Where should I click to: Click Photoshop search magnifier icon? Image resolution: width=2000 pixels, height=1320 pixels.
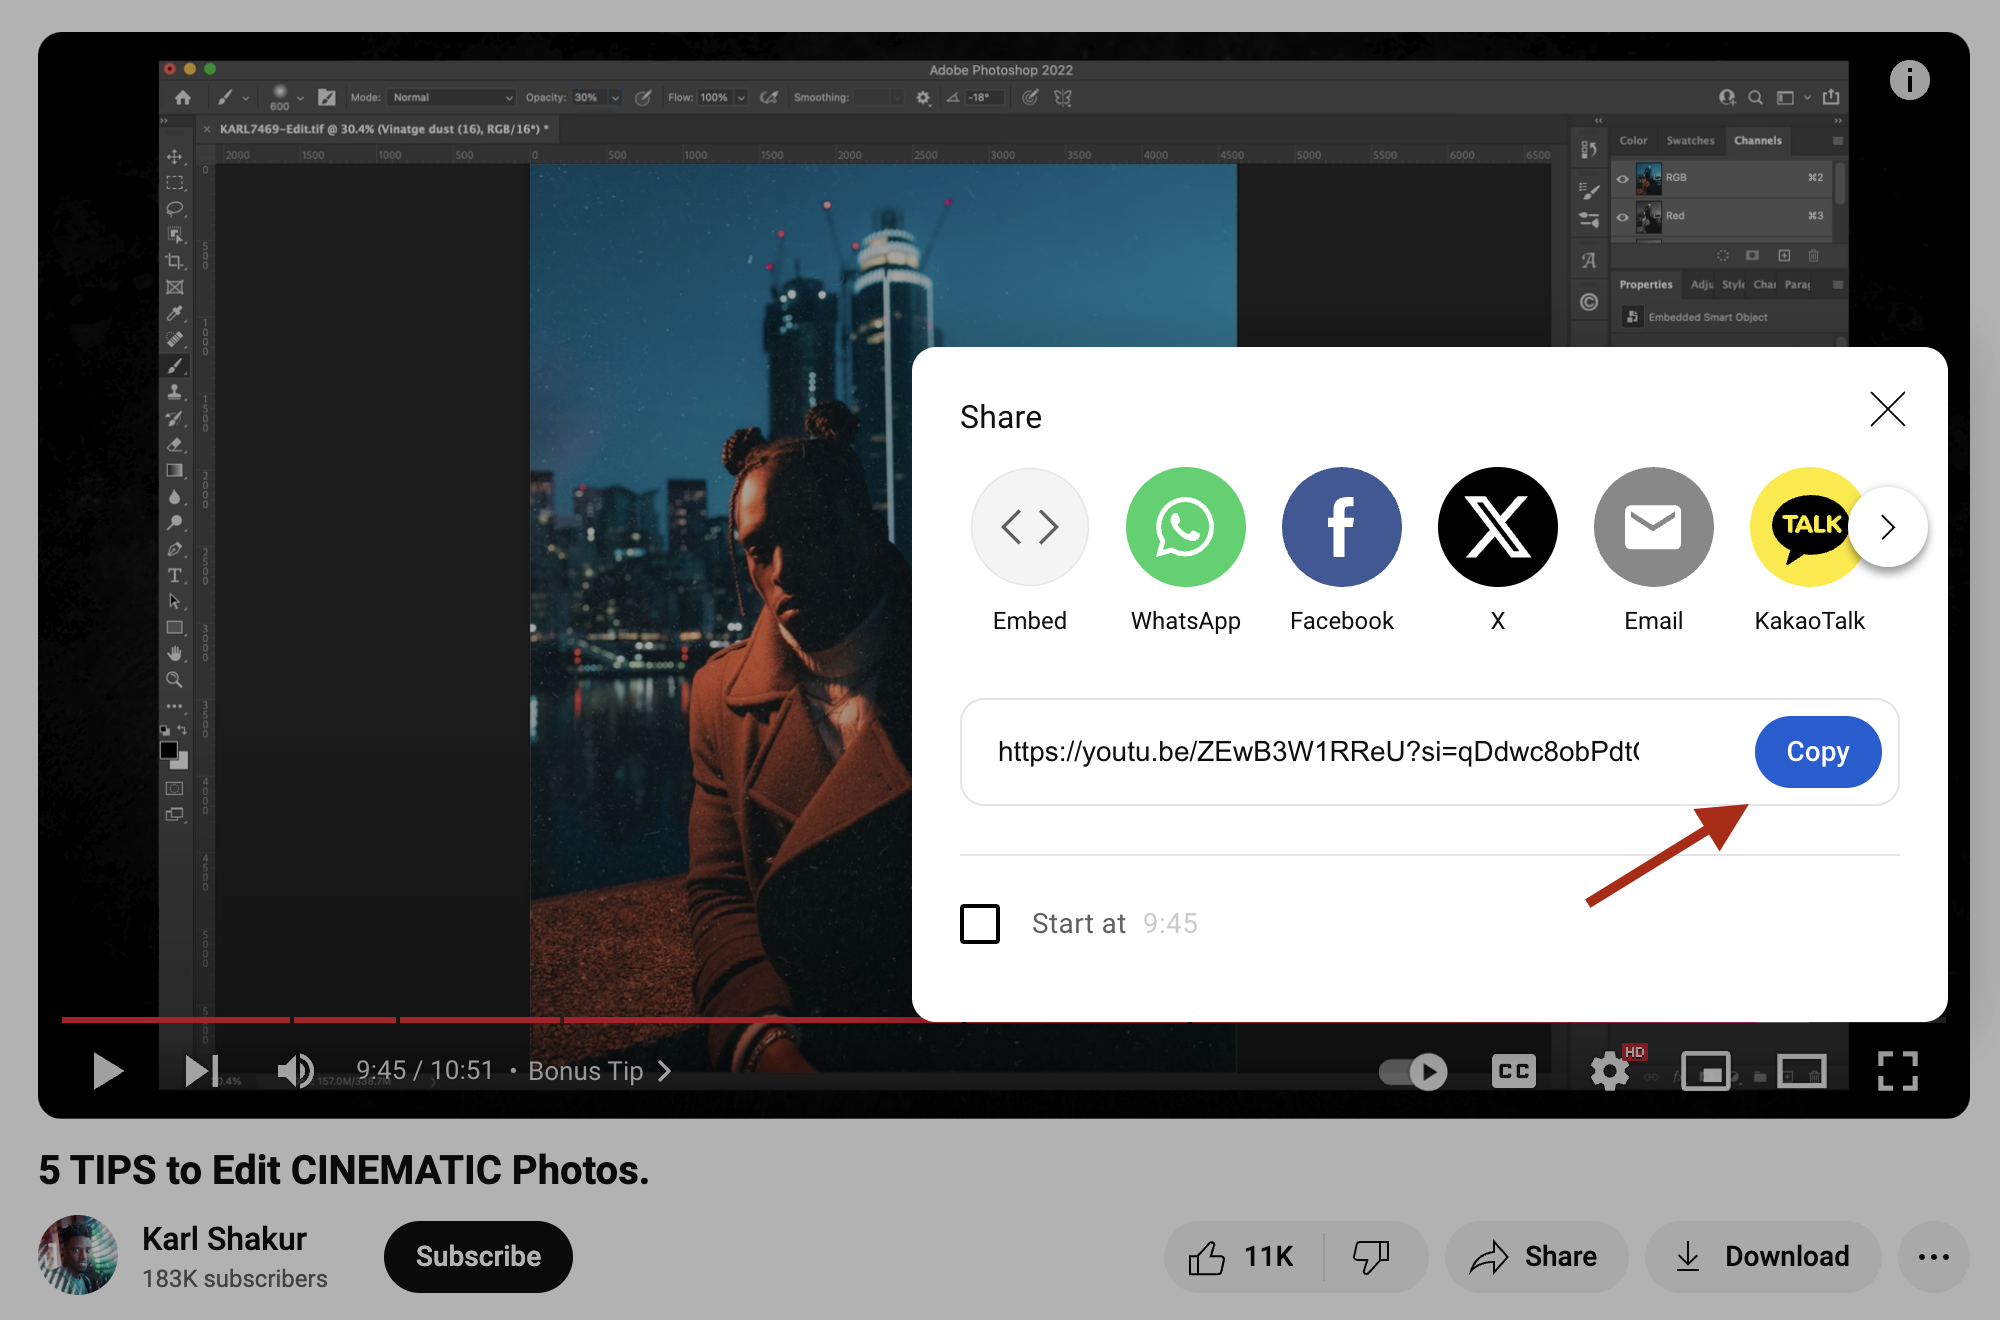coord(1755,98)
